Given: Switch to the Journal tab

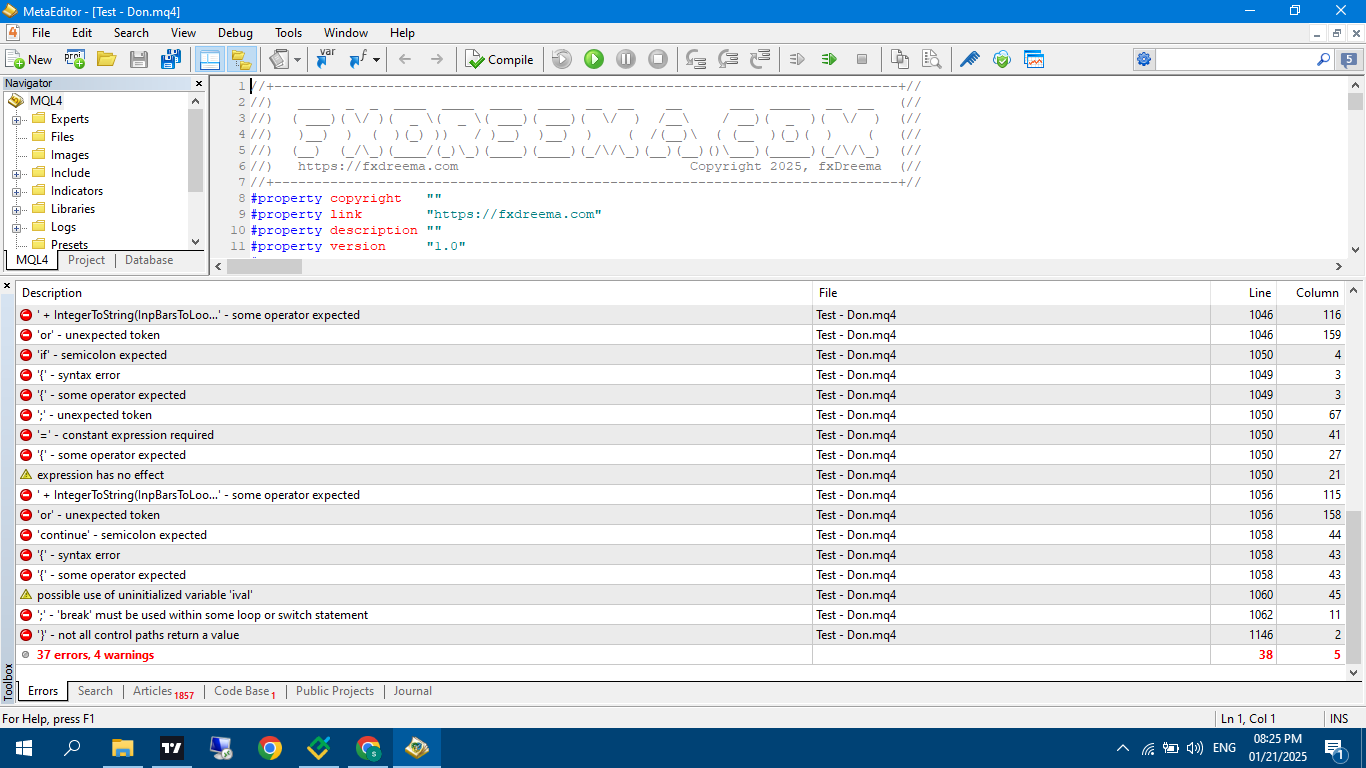Looking at the screenshot, I should [413, 691].
